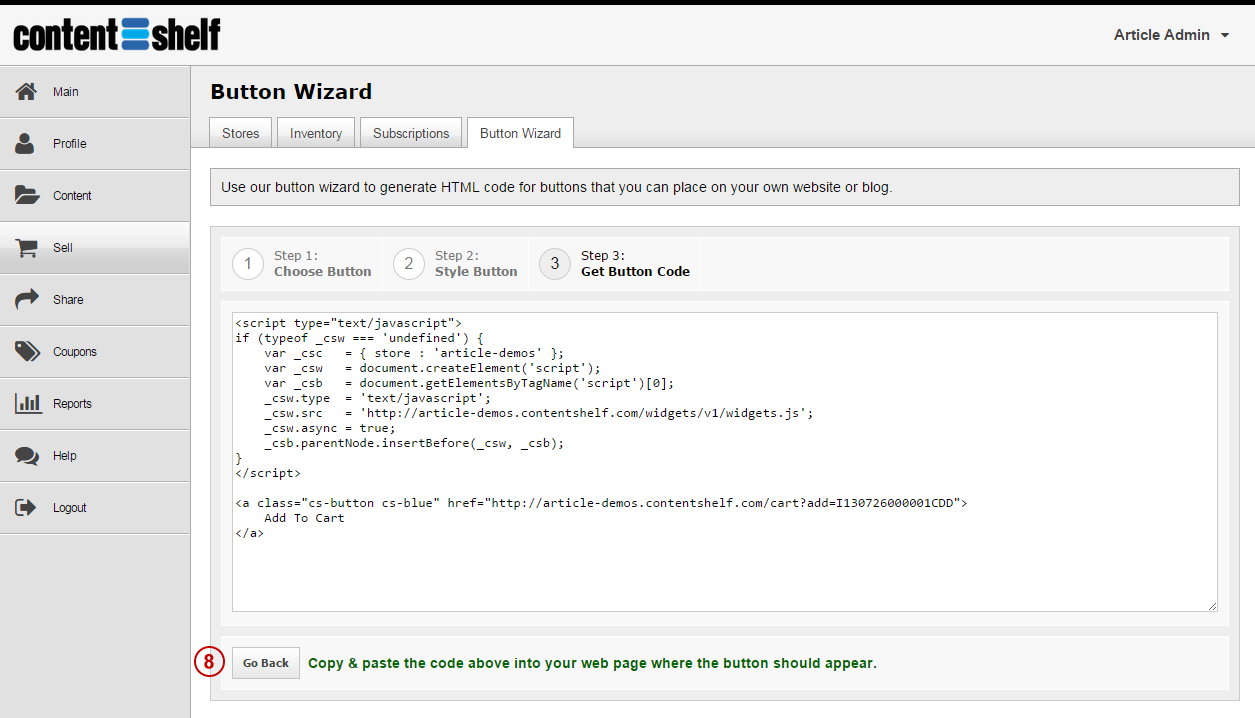This screenshot has height=718, width=1255.
Task: Select Step 3: Get Button Code
Action: (615, 264)
